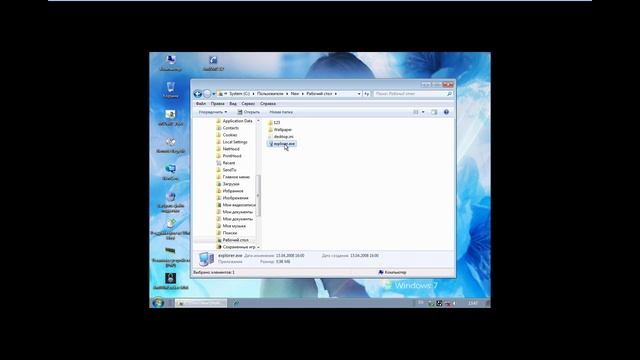Click the Explorer forward arrow button
The width and height of the screenshot is (640, 360).
(207, 94)
